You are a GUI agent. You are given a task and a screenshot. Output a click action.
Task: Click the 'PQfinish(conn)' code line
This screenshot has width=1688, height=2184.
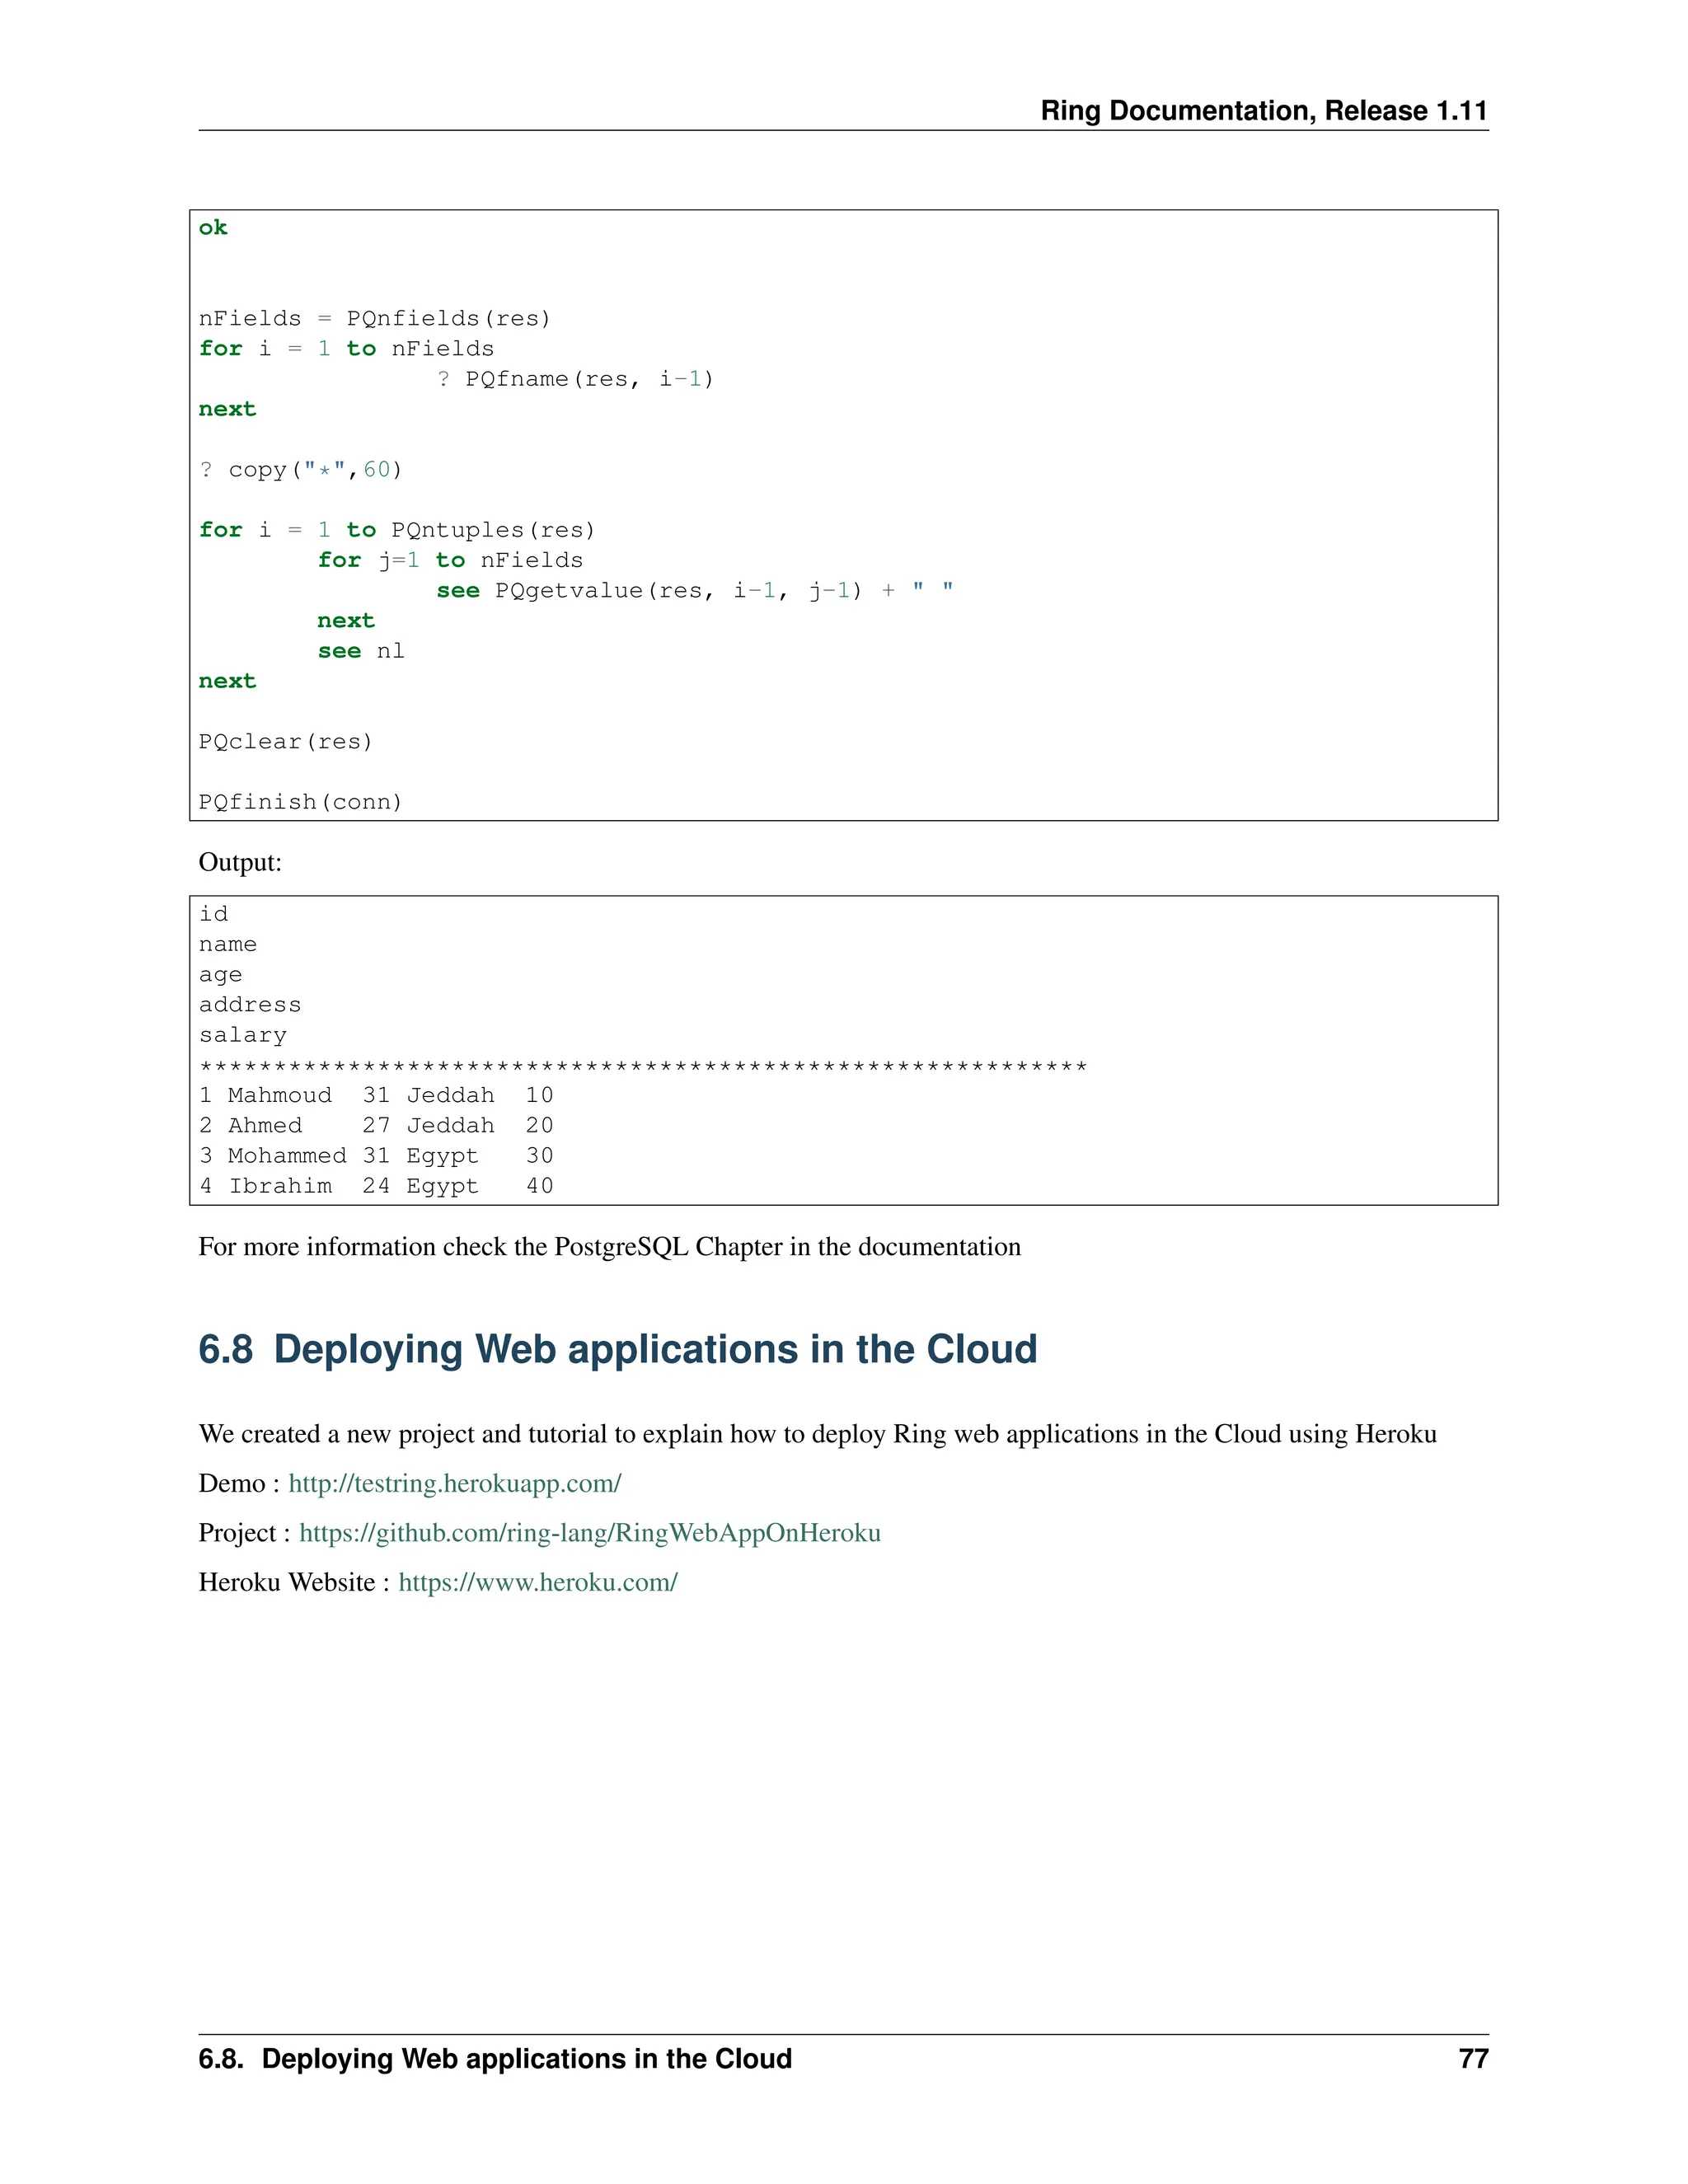tap(300, 802)
